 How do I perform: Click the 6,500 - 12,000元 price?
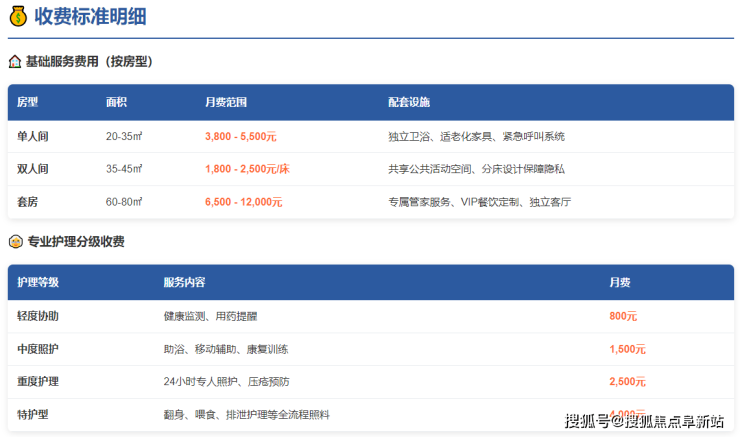243,202
